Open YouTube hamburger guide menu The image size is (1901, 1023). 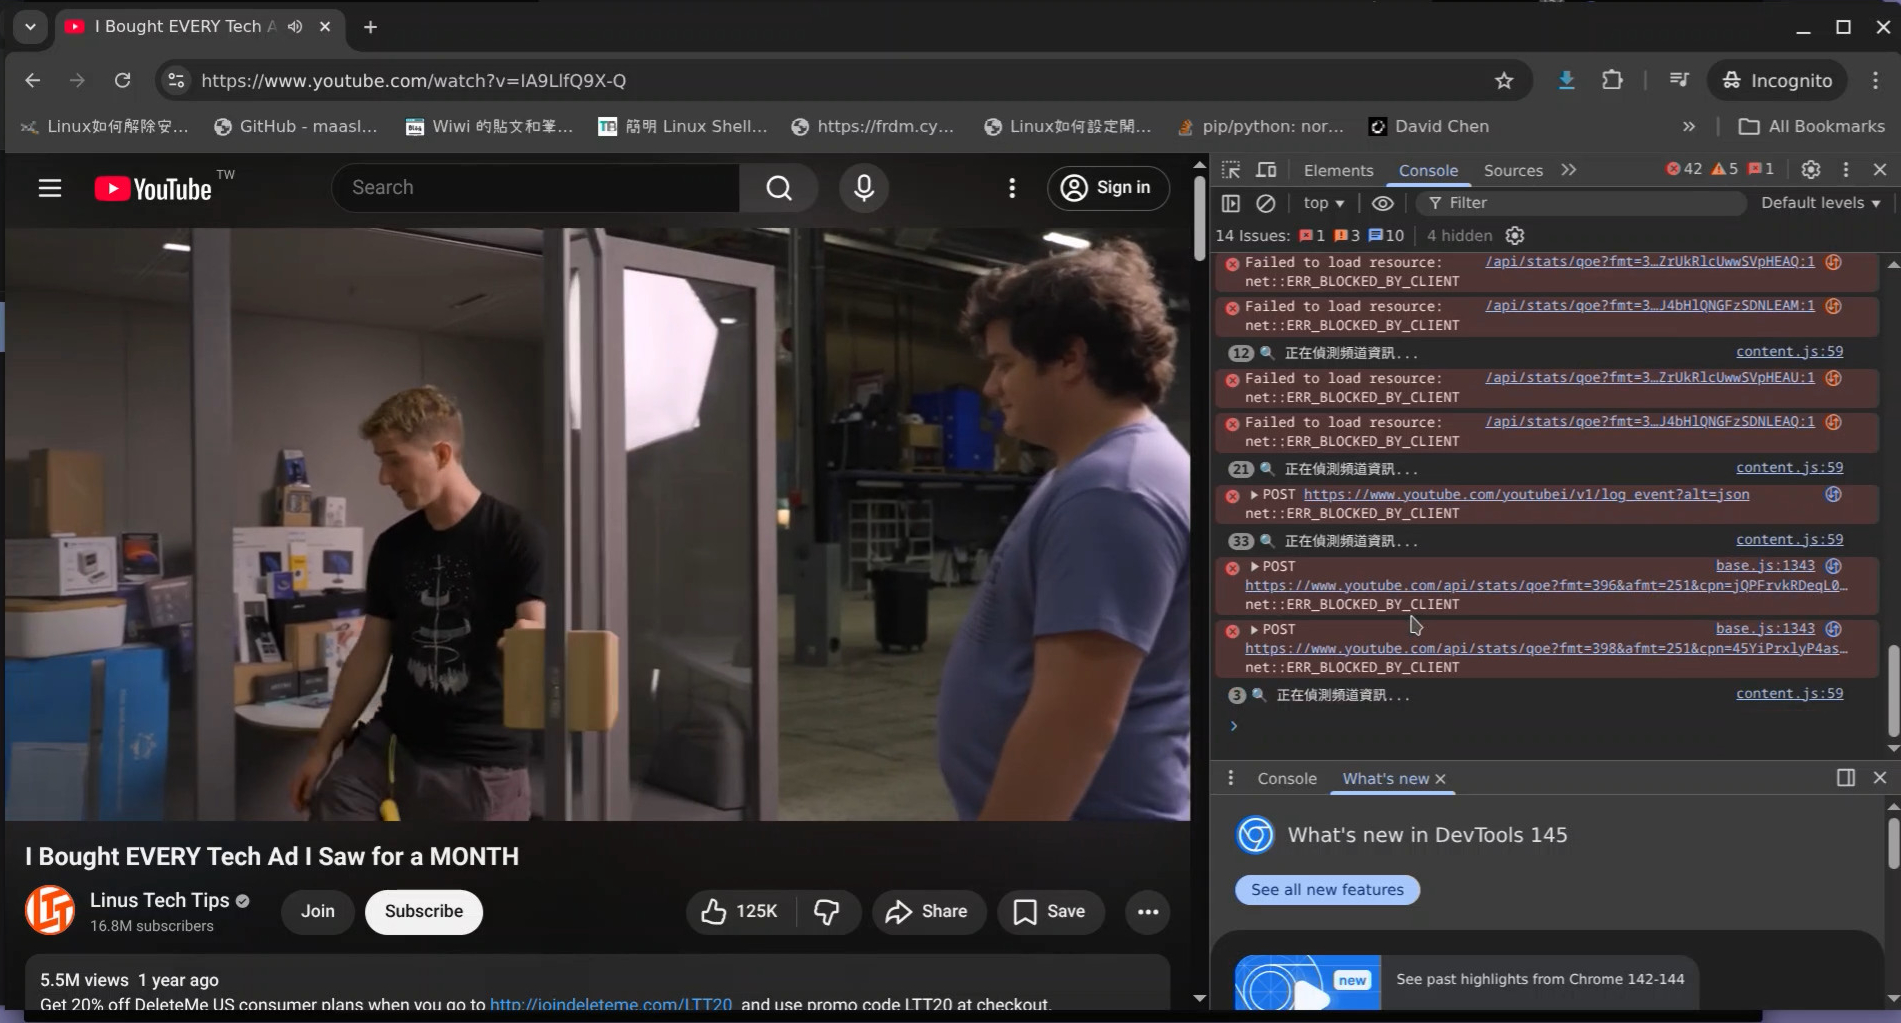pos(50,188)
